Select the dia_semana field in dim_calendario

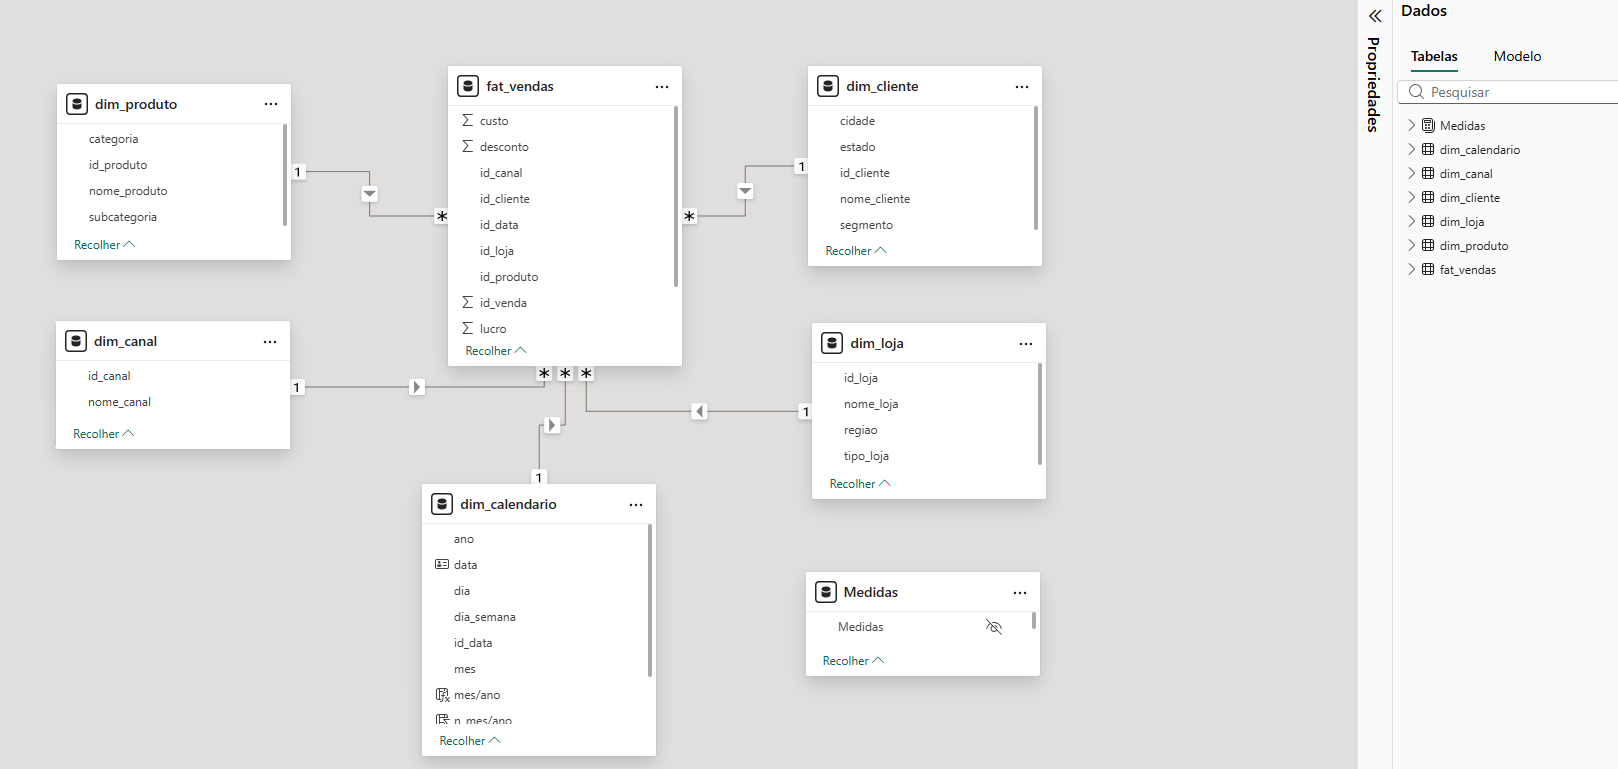[x=484, y=617]
